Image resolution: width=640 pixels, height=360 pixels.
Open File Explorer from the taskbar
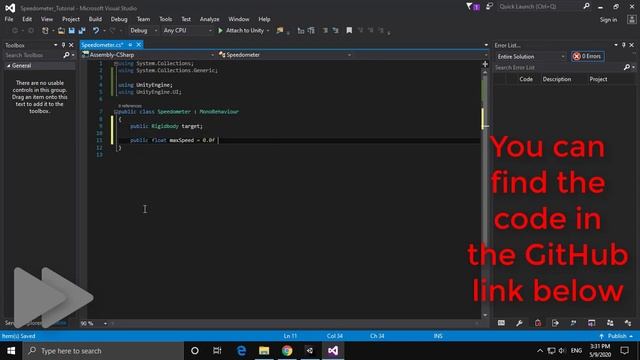(264, 351)
